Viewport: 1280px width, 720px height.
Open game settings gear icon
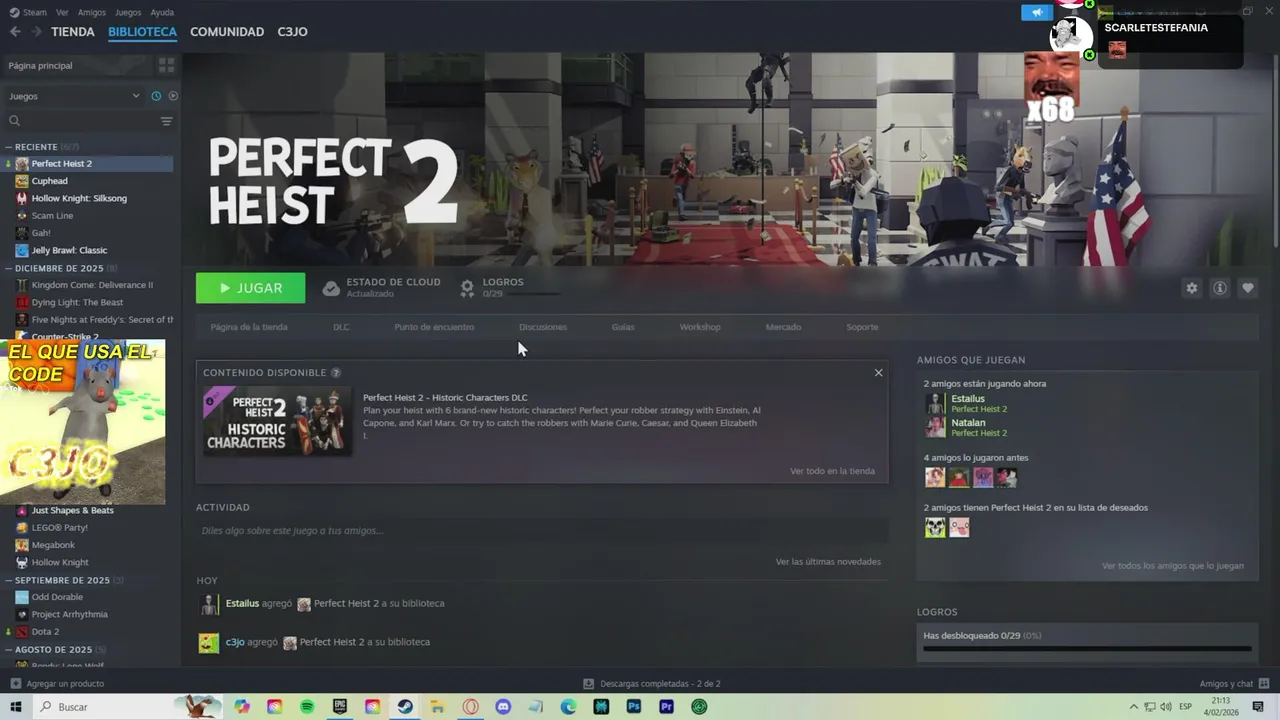click(x=1191, y=288)
